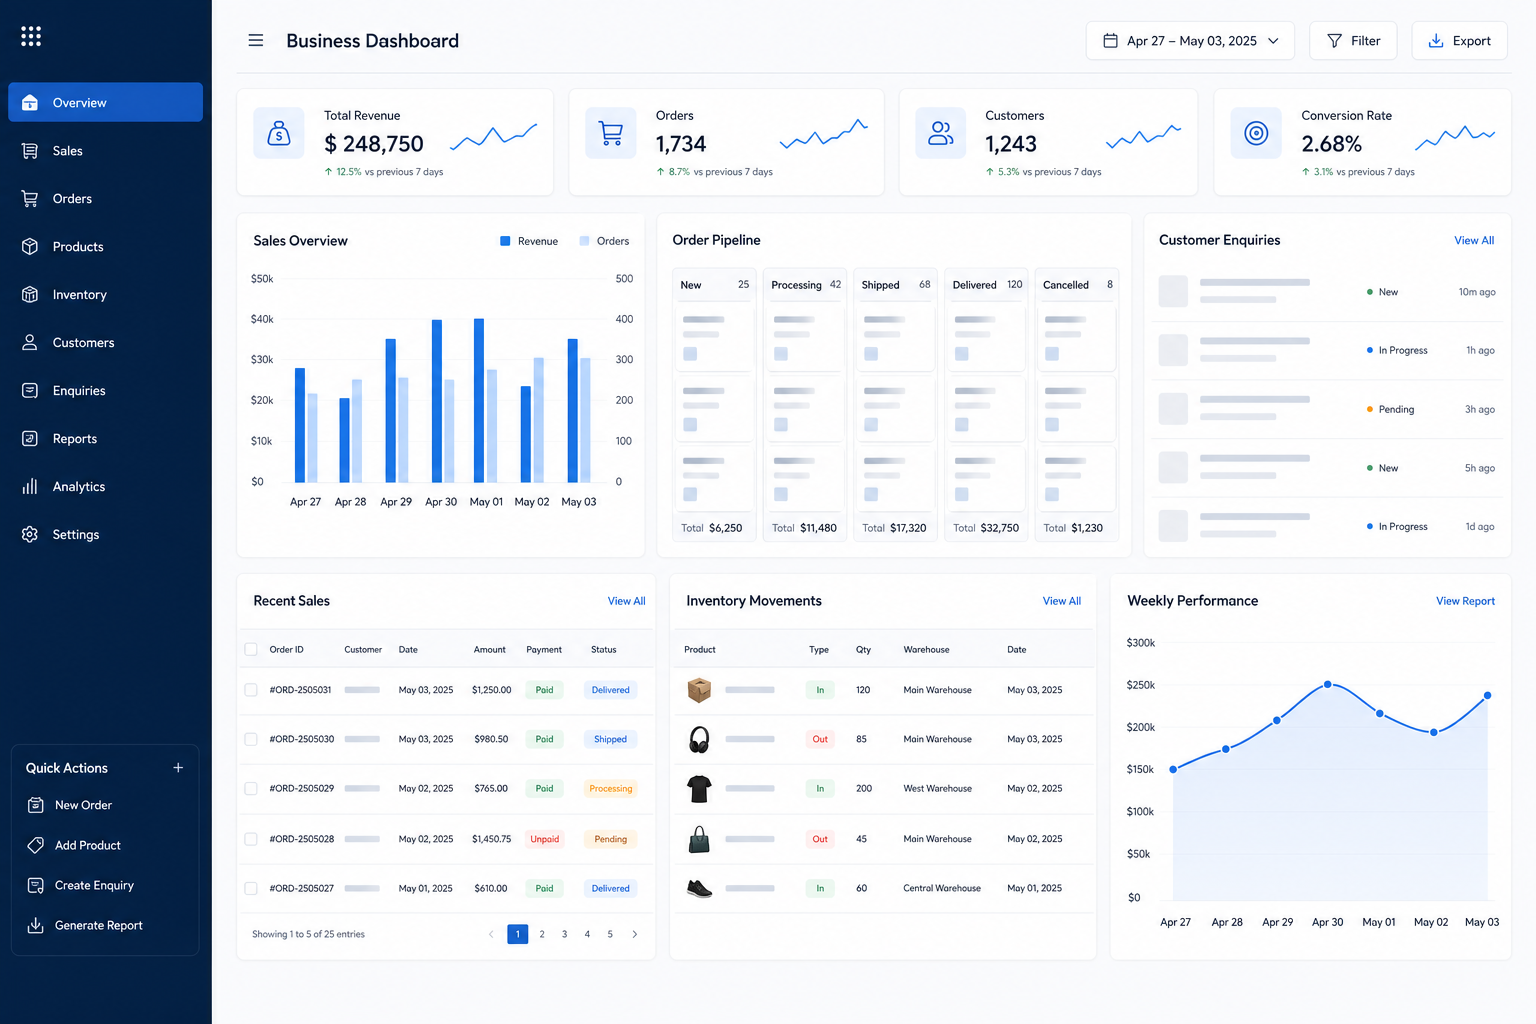Click the handbag product thumbnail
The image size is (1536, 1024).
coord(699,839)
